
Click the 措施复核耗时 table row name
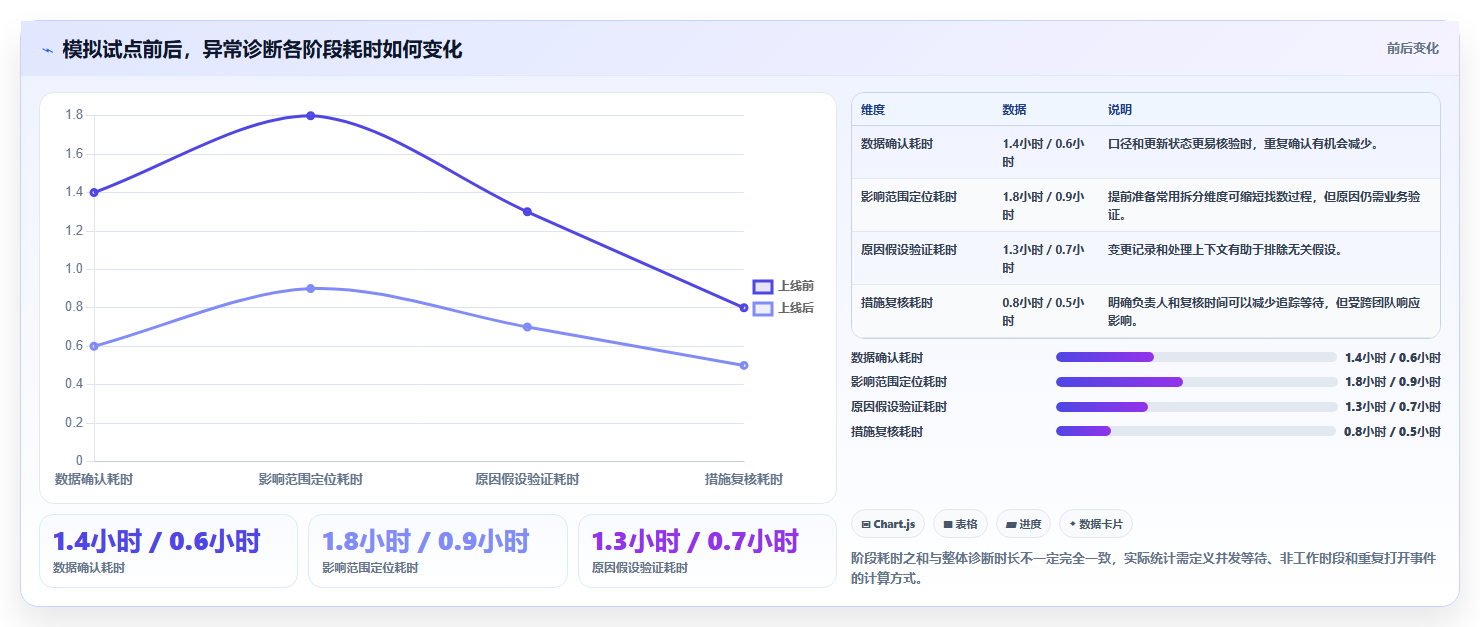[x=897, y=303]
